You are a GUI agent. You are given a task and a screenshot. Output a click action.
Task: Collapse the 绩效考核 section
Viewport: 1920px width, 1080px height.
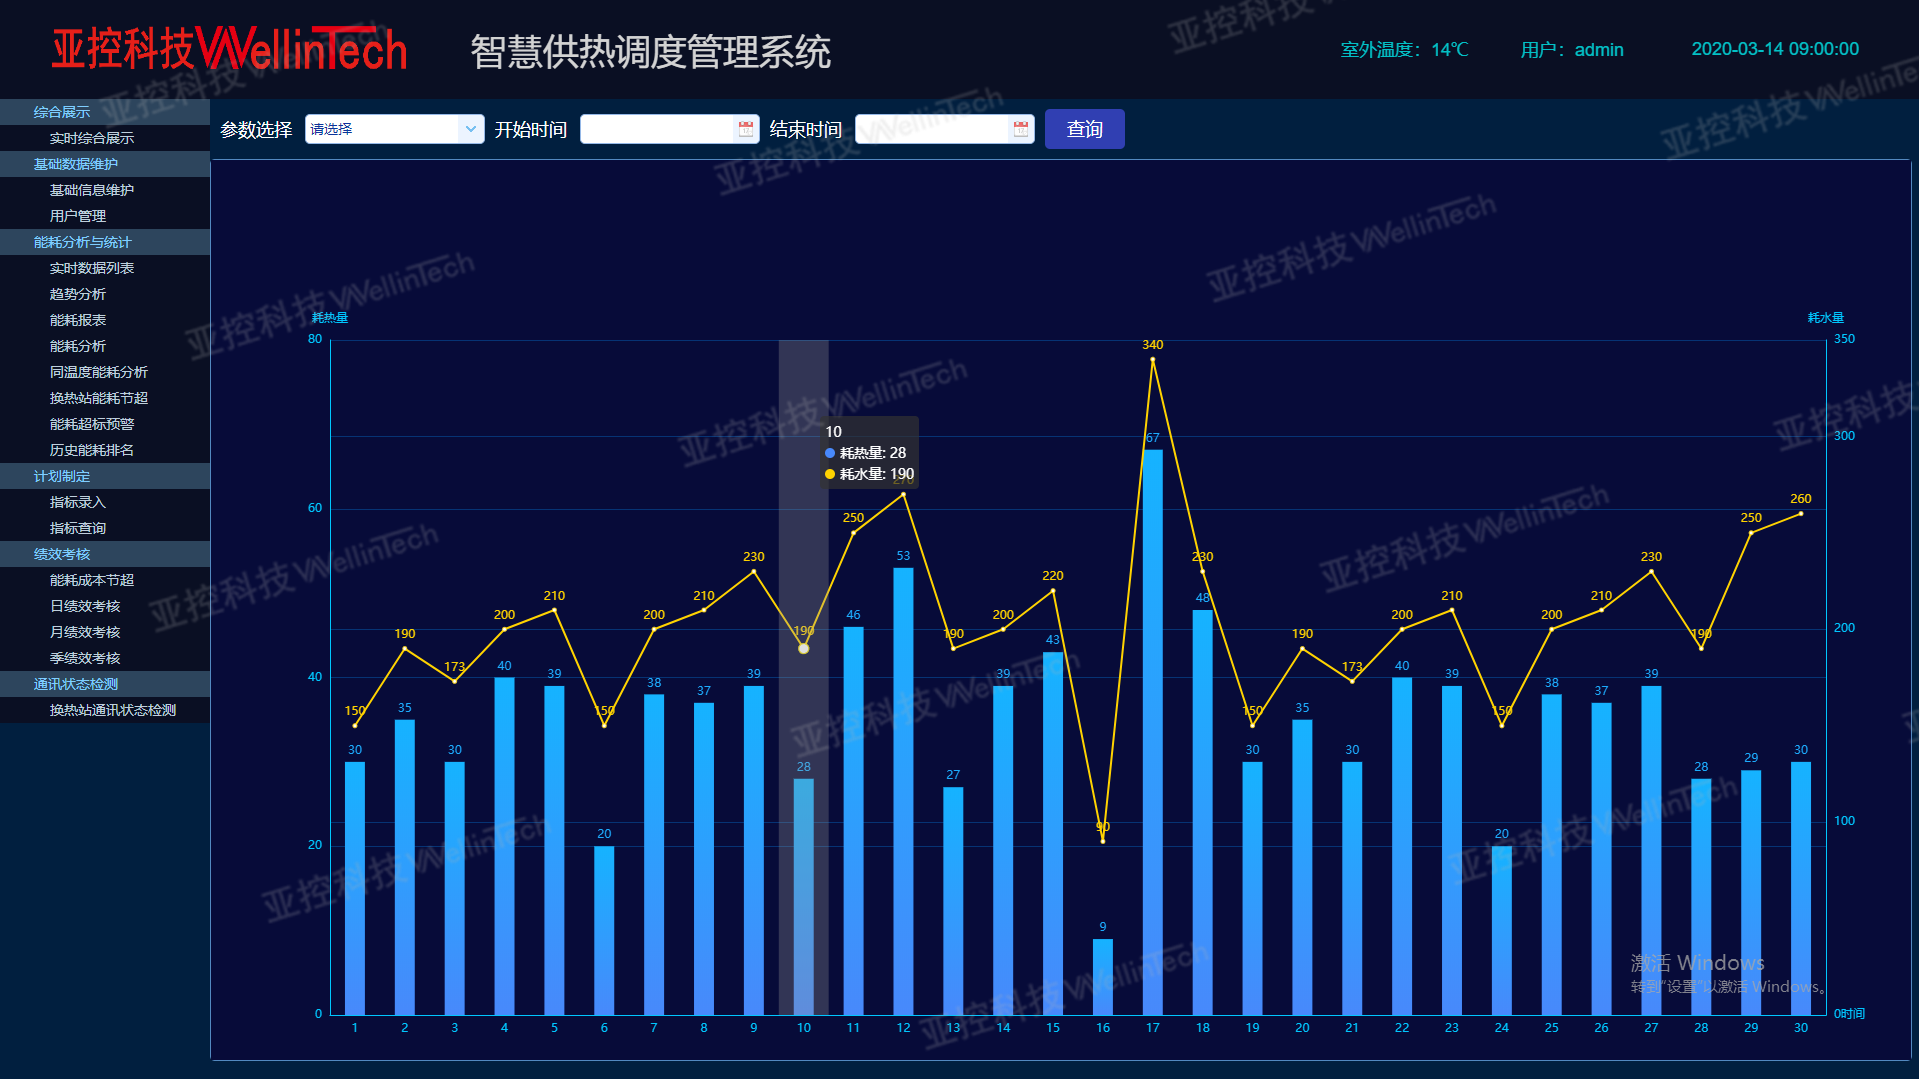(105, 554)
